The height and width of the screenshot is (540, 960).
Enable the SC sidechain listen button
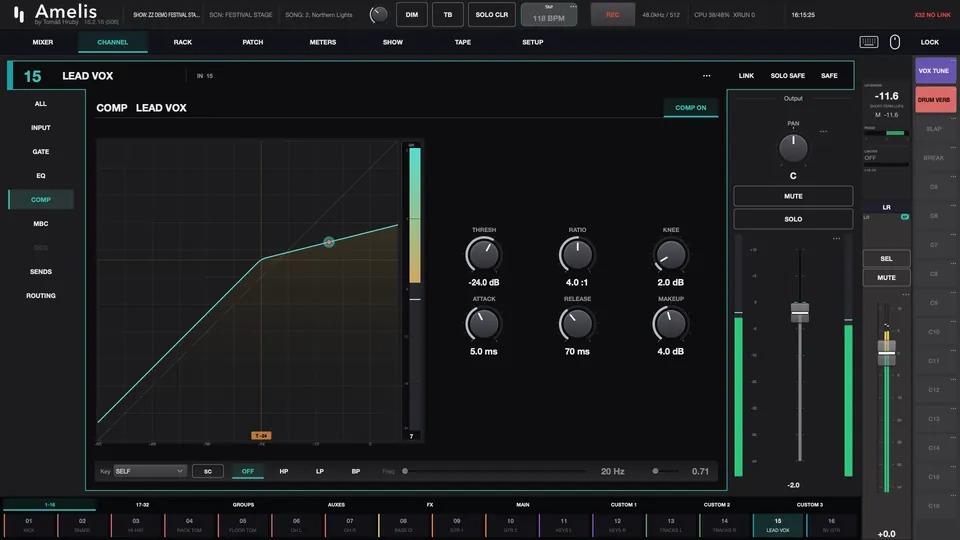click(208, 471)
